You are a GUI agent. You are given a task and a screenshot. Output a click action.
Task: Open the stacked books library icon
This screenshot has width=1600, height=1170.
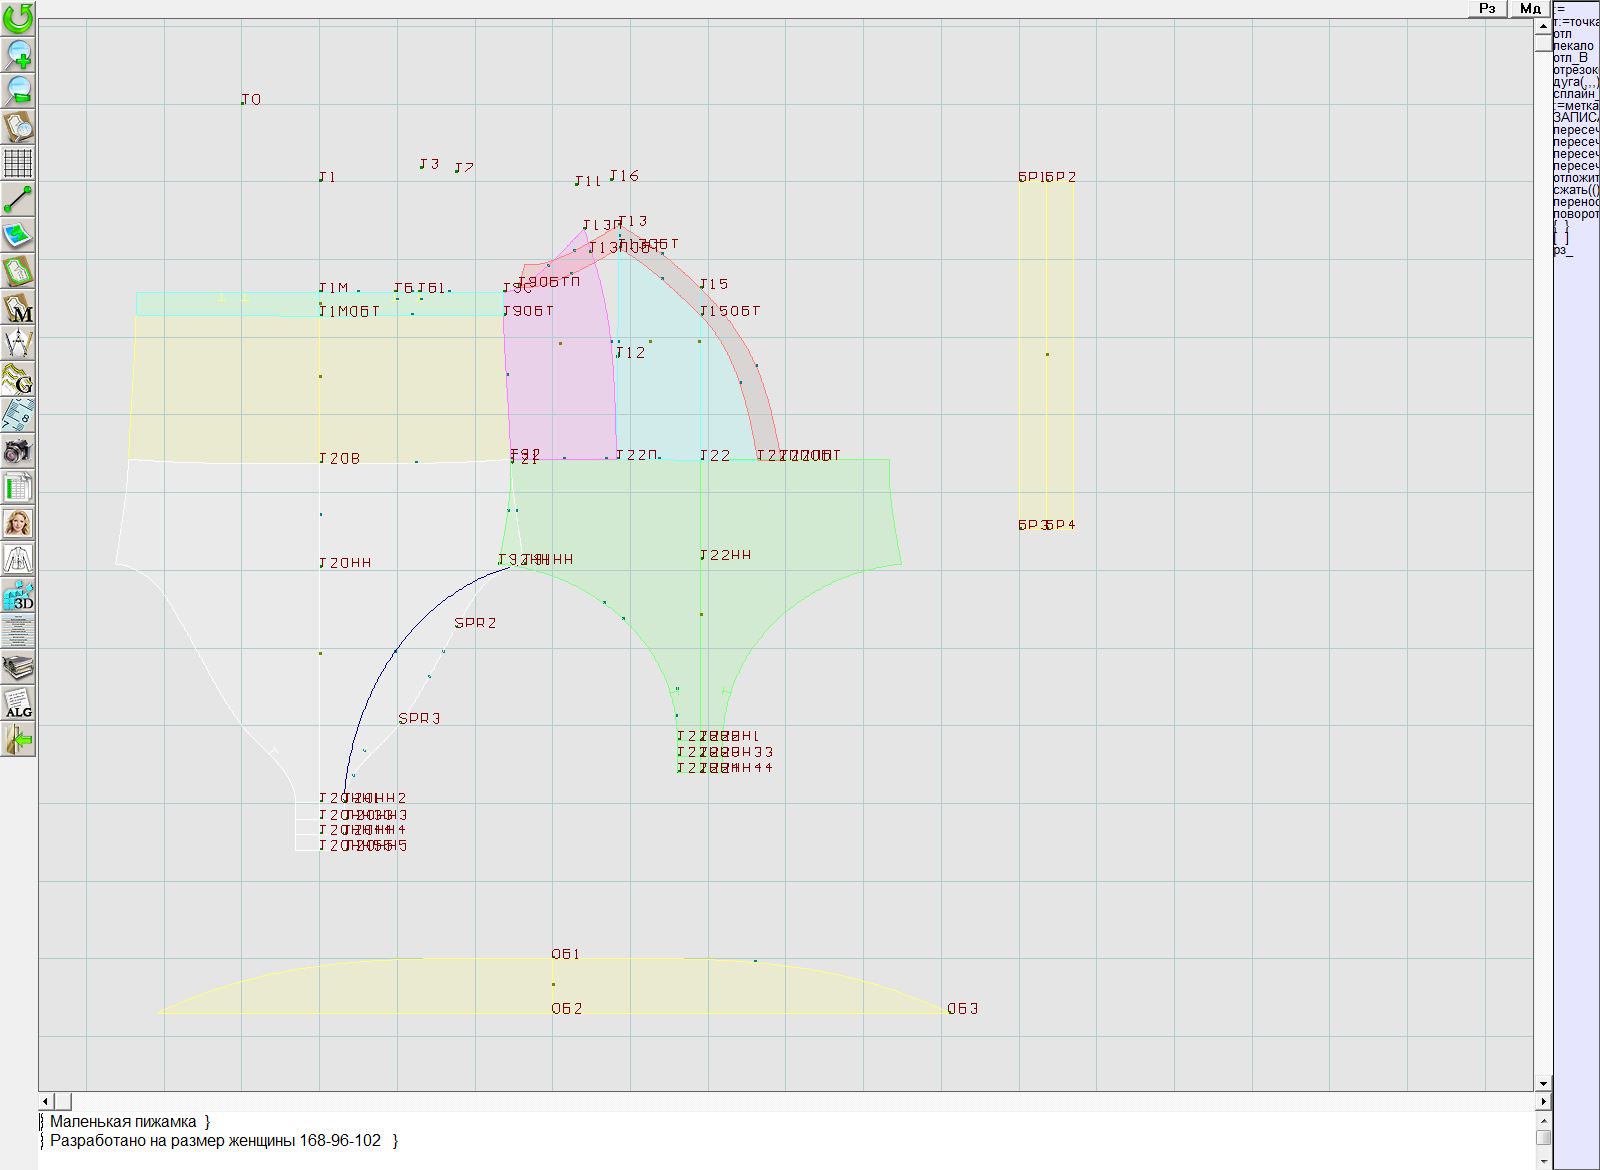(x=18, y=667)
